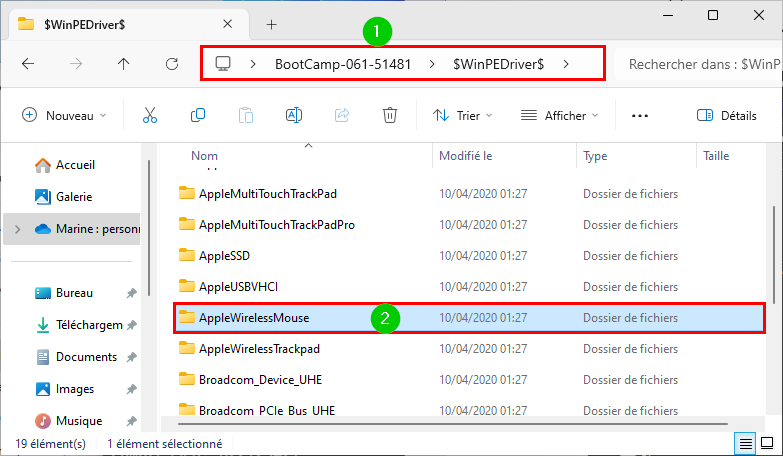783x456 pixels.
Task: Close the $WinPEDriver$ tab
Action: click(227, 24)
